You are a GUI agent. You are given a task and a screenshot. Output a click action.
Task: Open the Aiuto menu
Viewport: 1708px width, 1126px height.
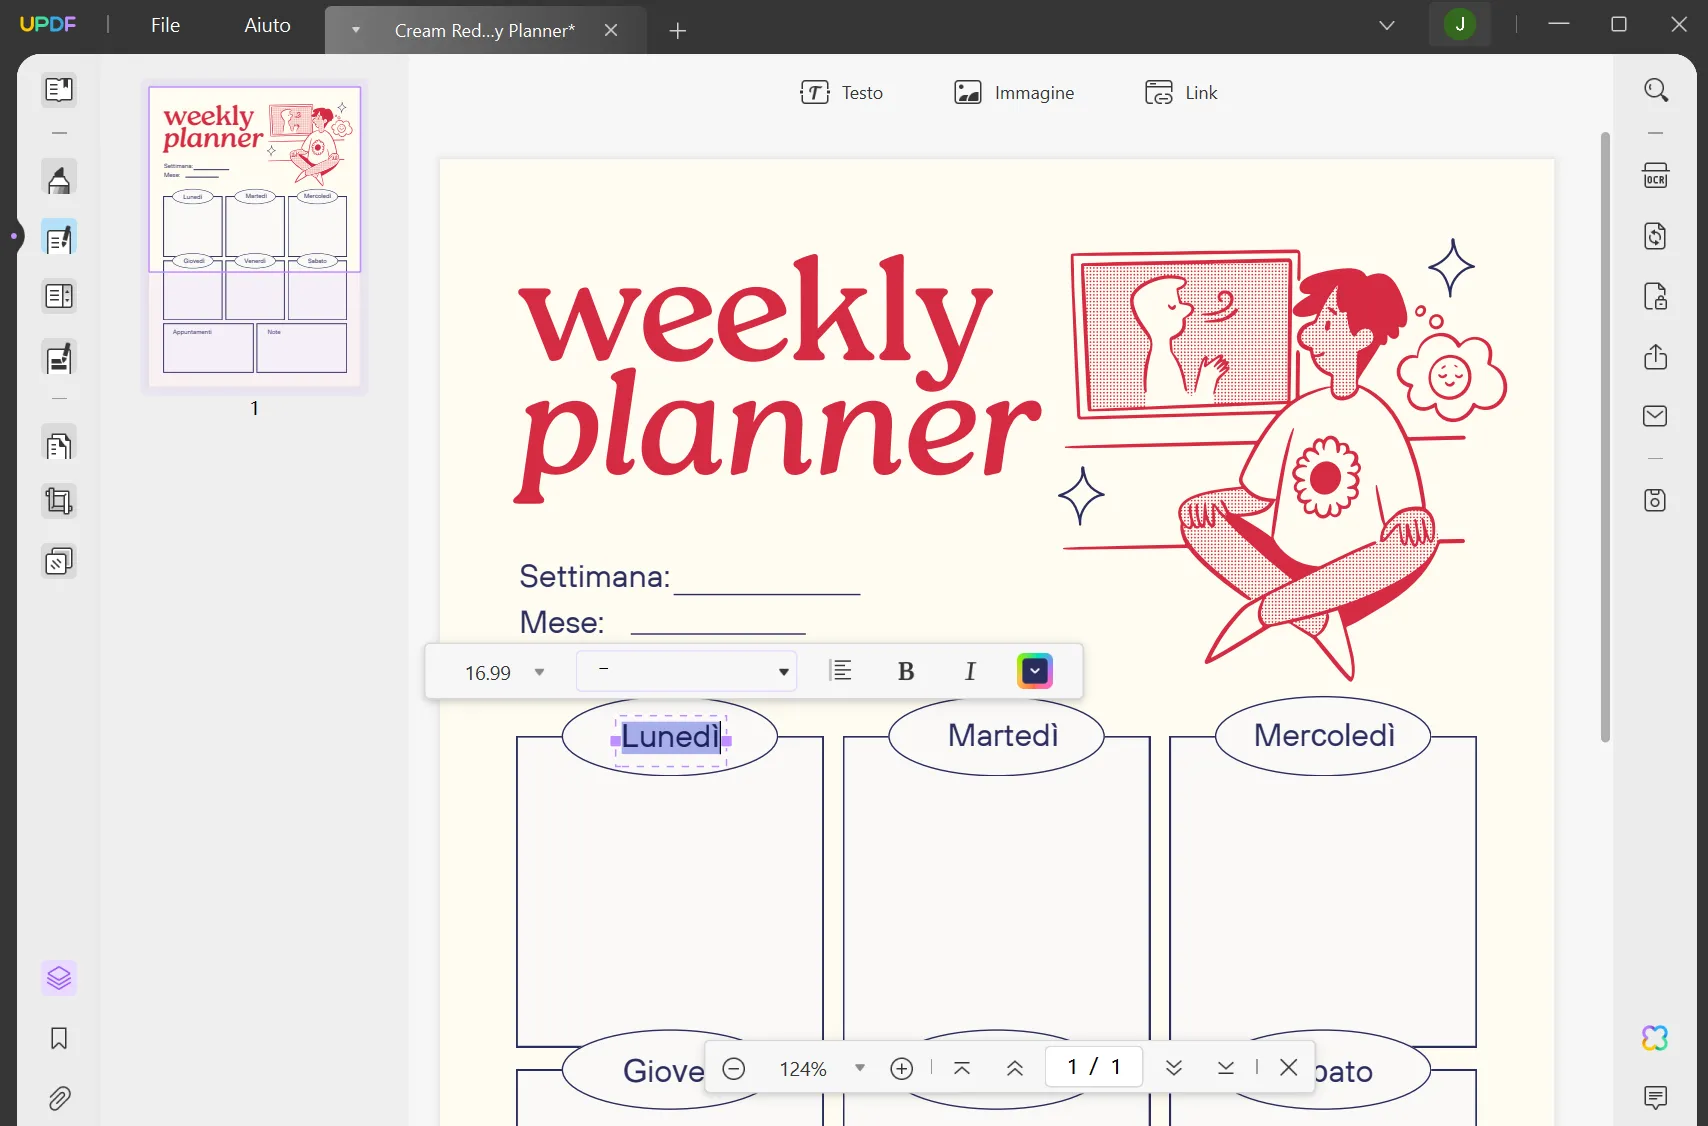(268, 25)
